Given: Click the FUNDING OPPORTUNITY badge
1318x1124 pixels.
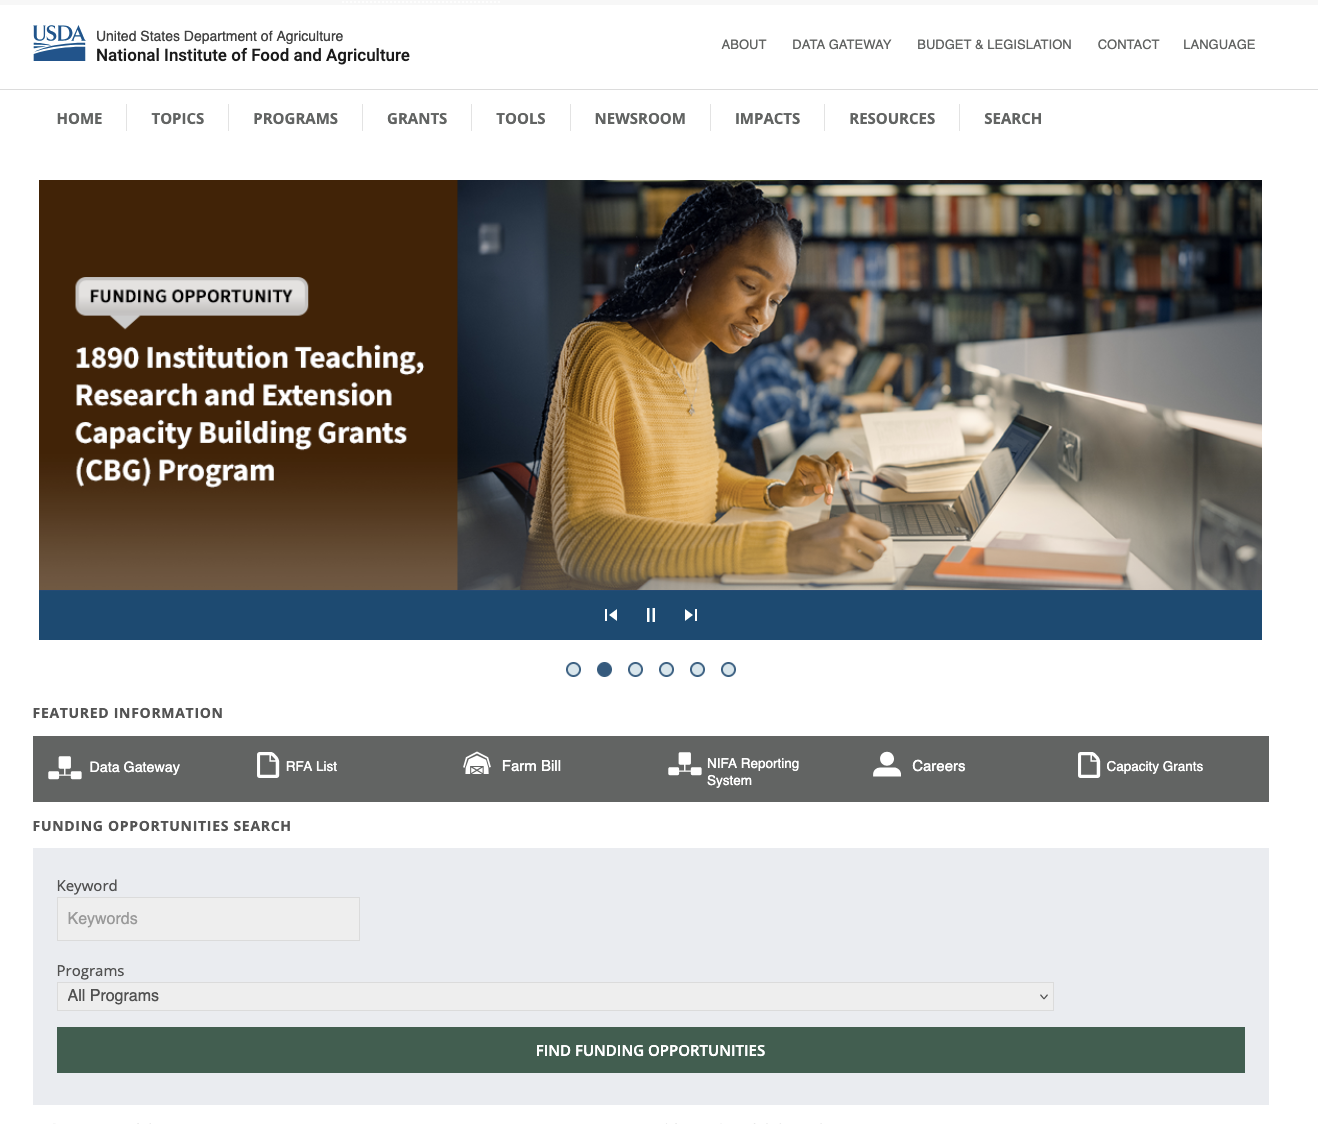Looking at the screenshot, I should pos(191,296).
